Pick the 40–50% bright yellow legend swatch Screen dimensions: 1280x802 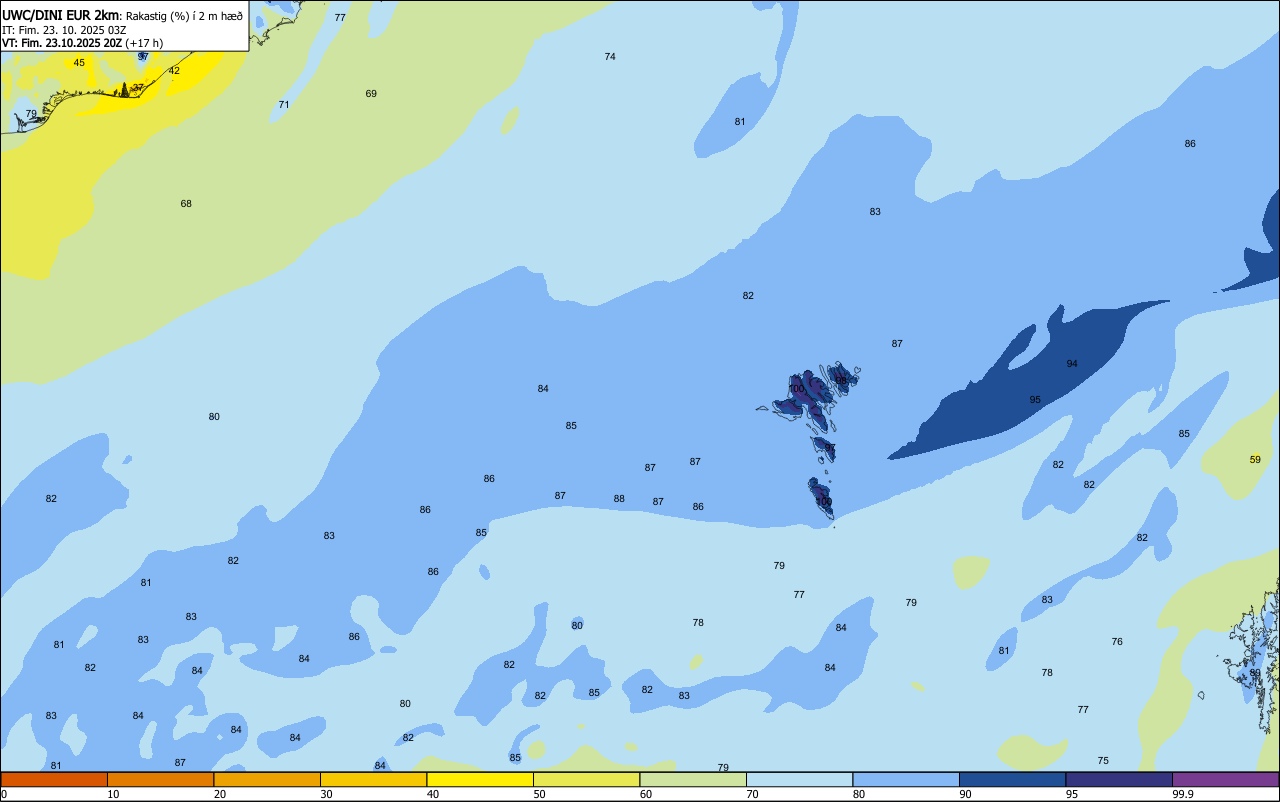click(x=480, y=779)
